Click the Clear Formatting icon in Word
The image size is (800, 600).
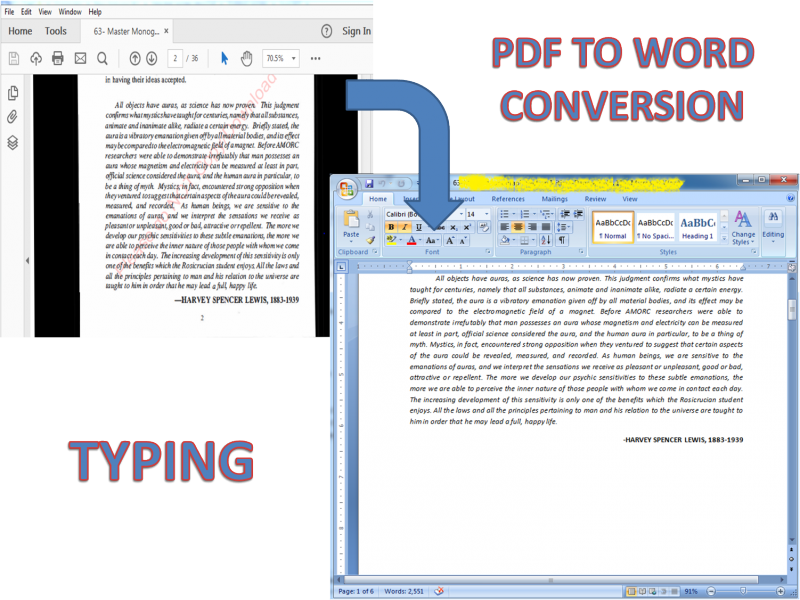coord(484,227)
